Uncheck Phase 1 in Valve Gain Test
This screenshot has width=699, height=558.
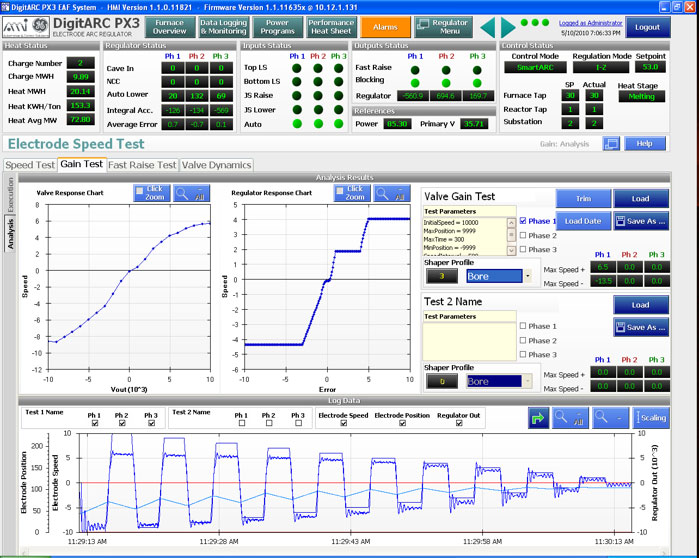pos(523,221)
